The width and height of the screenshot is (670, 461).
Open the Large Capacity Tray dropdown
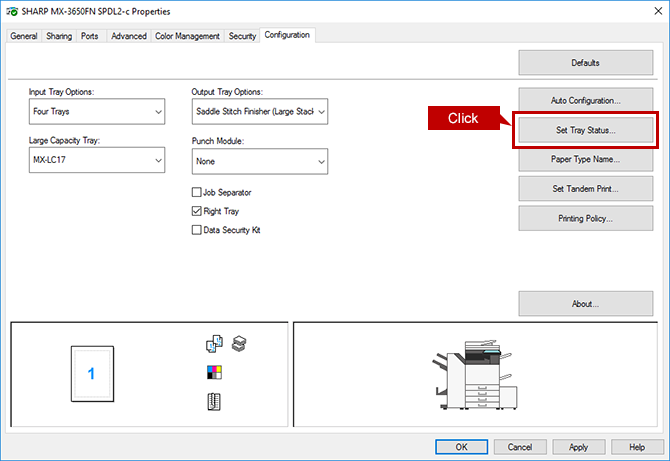tap(97, 160)
